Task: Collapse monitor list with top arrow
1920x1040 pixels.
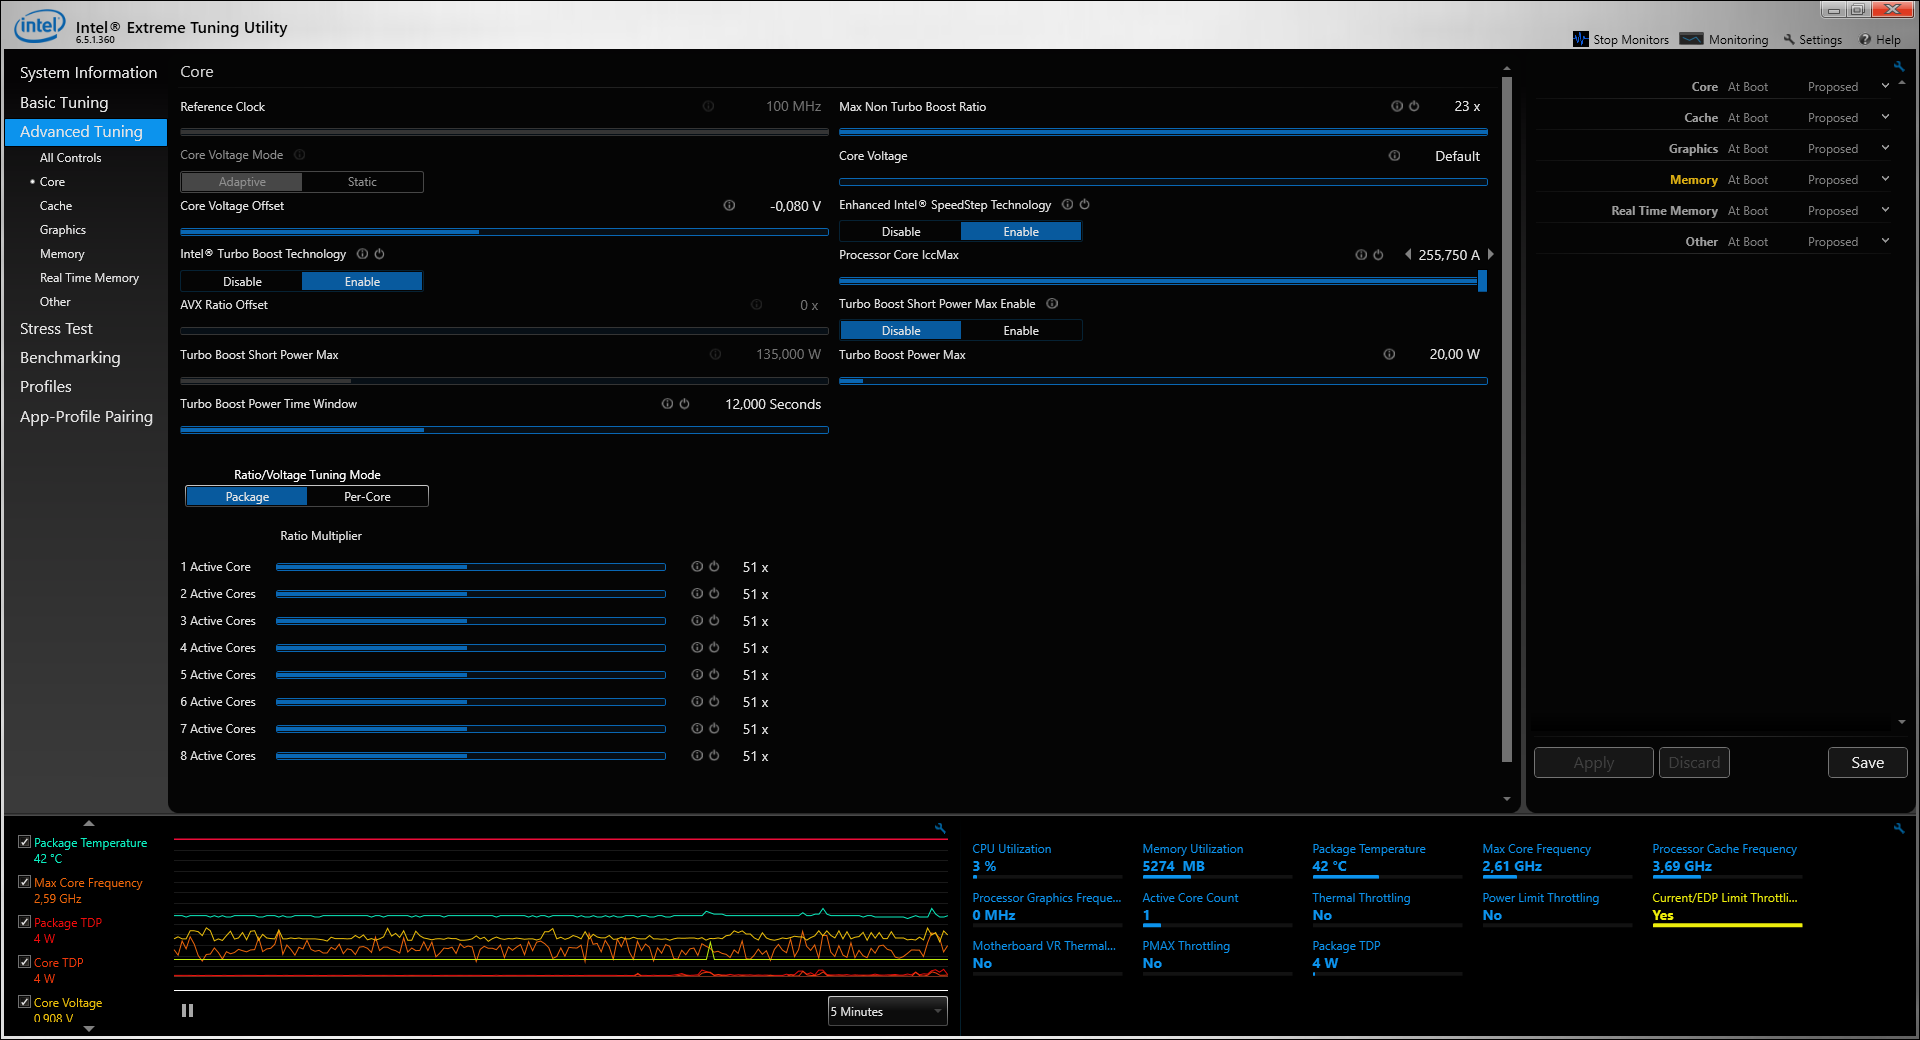Action: pyautogui.click(x=89, y=823)
